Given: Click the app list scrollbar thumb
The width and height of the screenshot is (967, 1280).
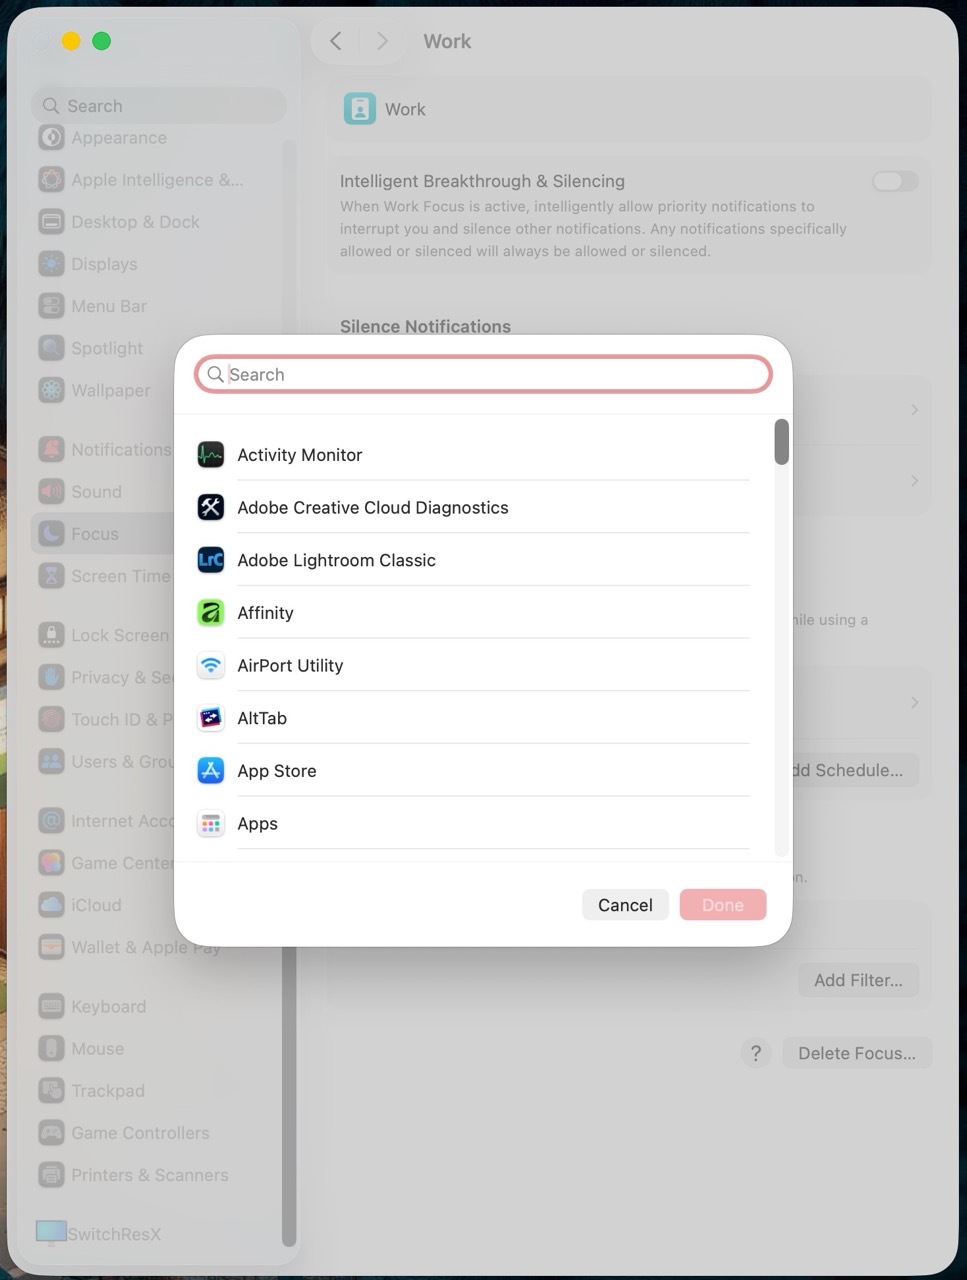Looking at the screenshot, I should pos(782,442).
